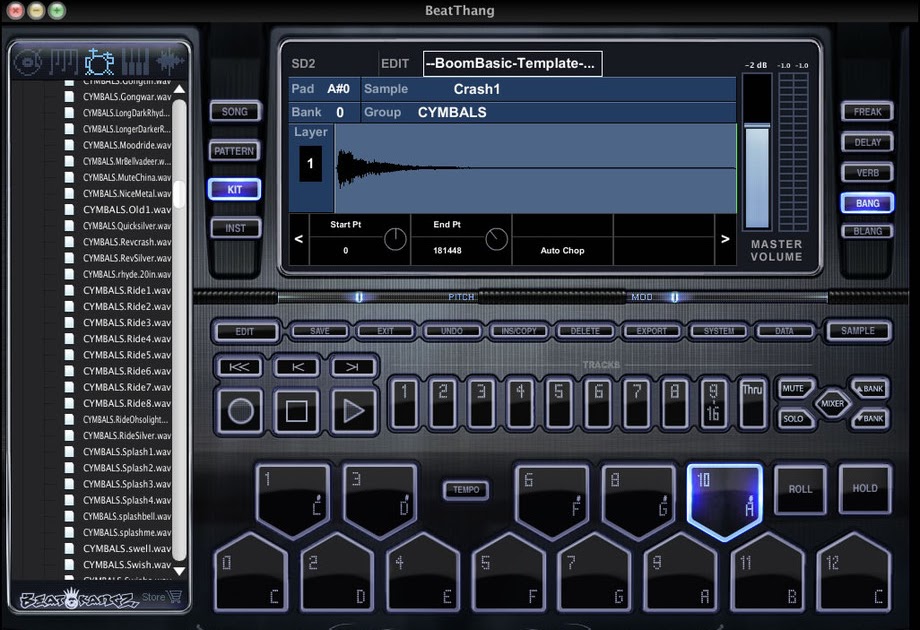920x630 pixels.
Task: Click the PITCH wheel strip
Action: (x=378, y=297)
